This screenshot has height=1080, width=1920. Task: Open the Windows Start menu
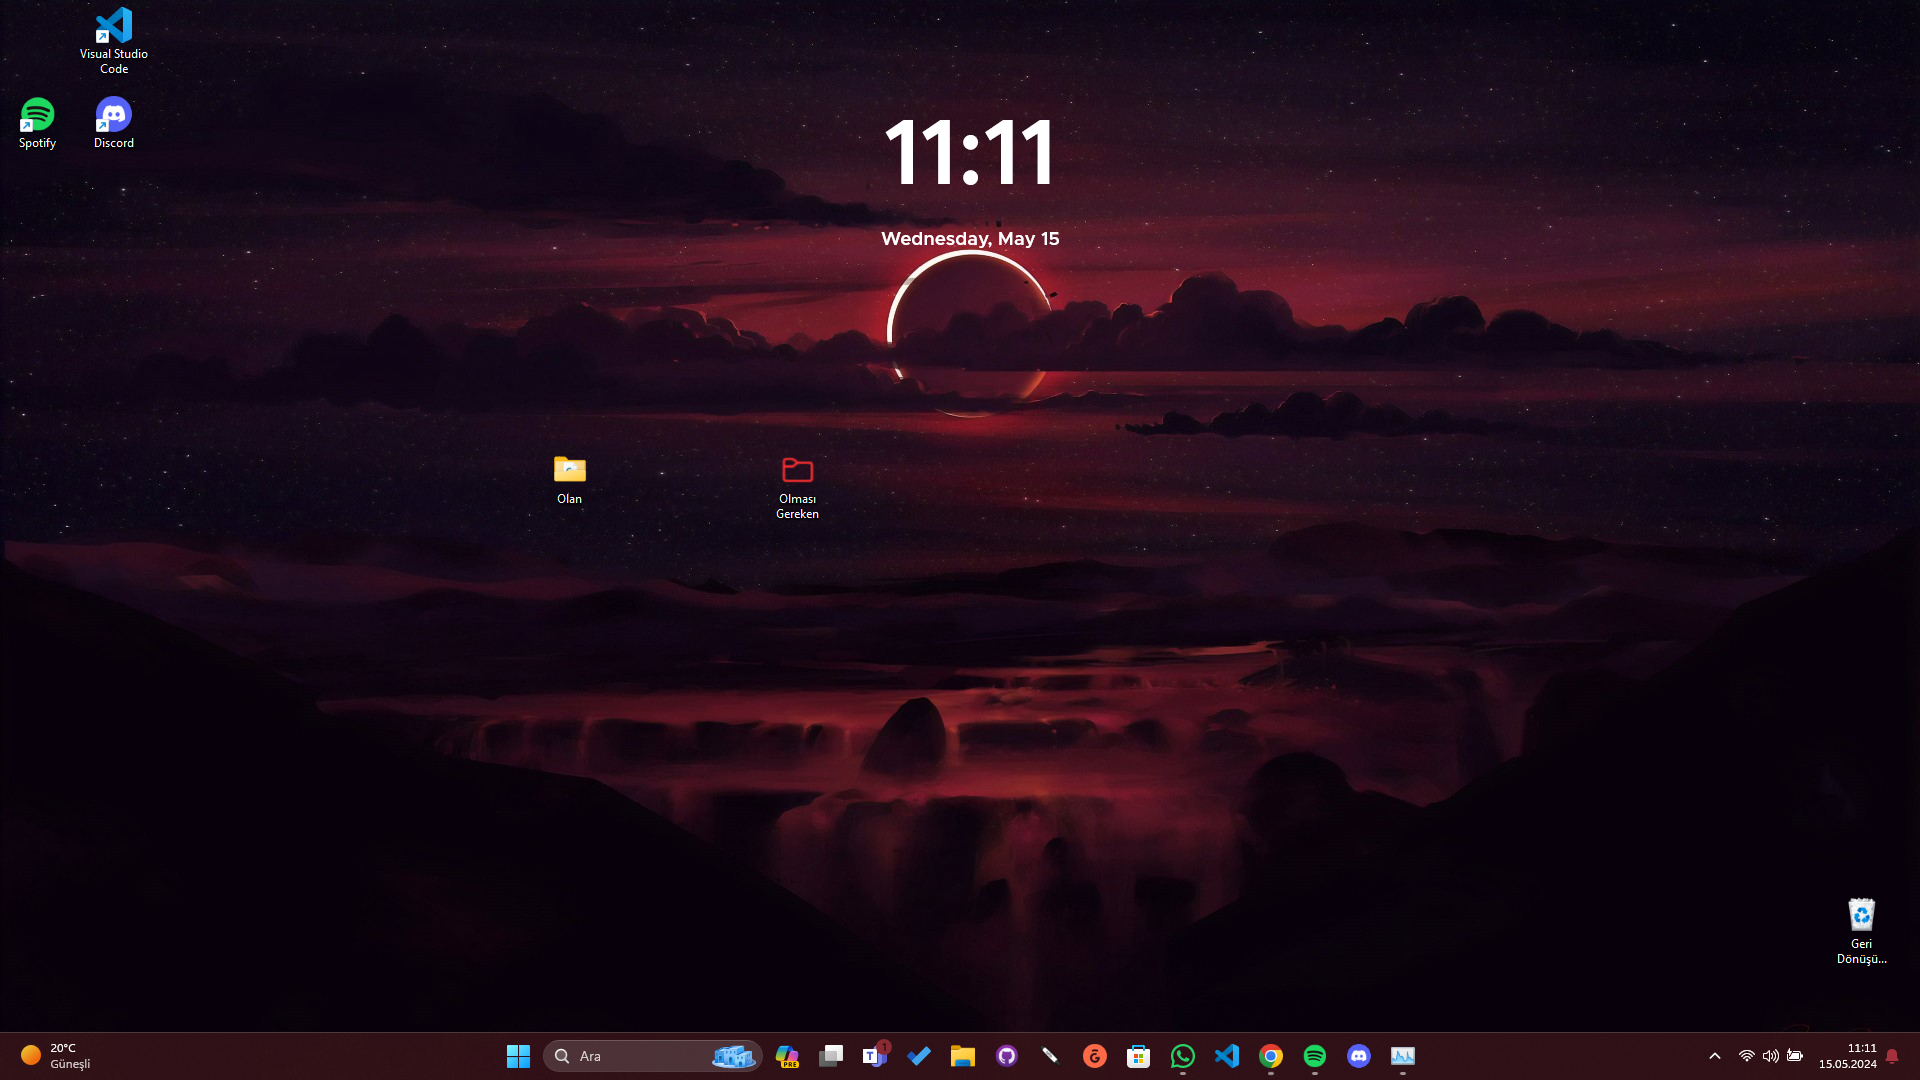518,1056
